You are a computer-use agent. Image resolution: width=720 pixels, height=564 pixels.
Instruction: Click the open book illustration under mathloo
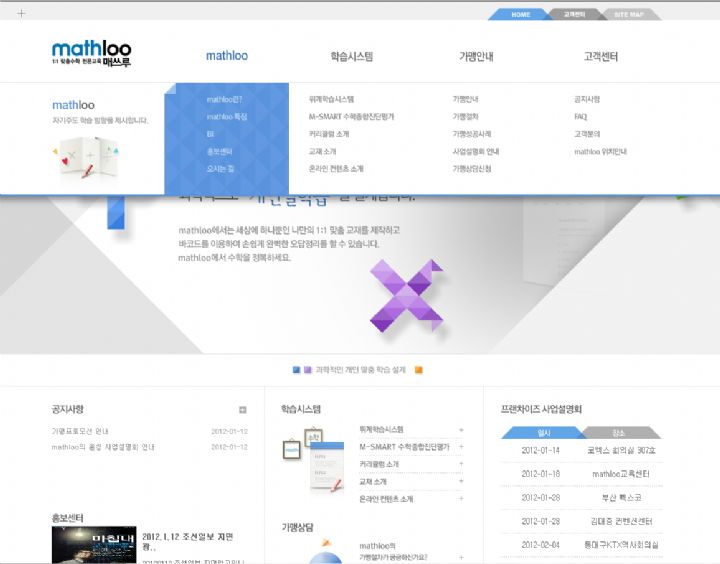pos(86,157)
